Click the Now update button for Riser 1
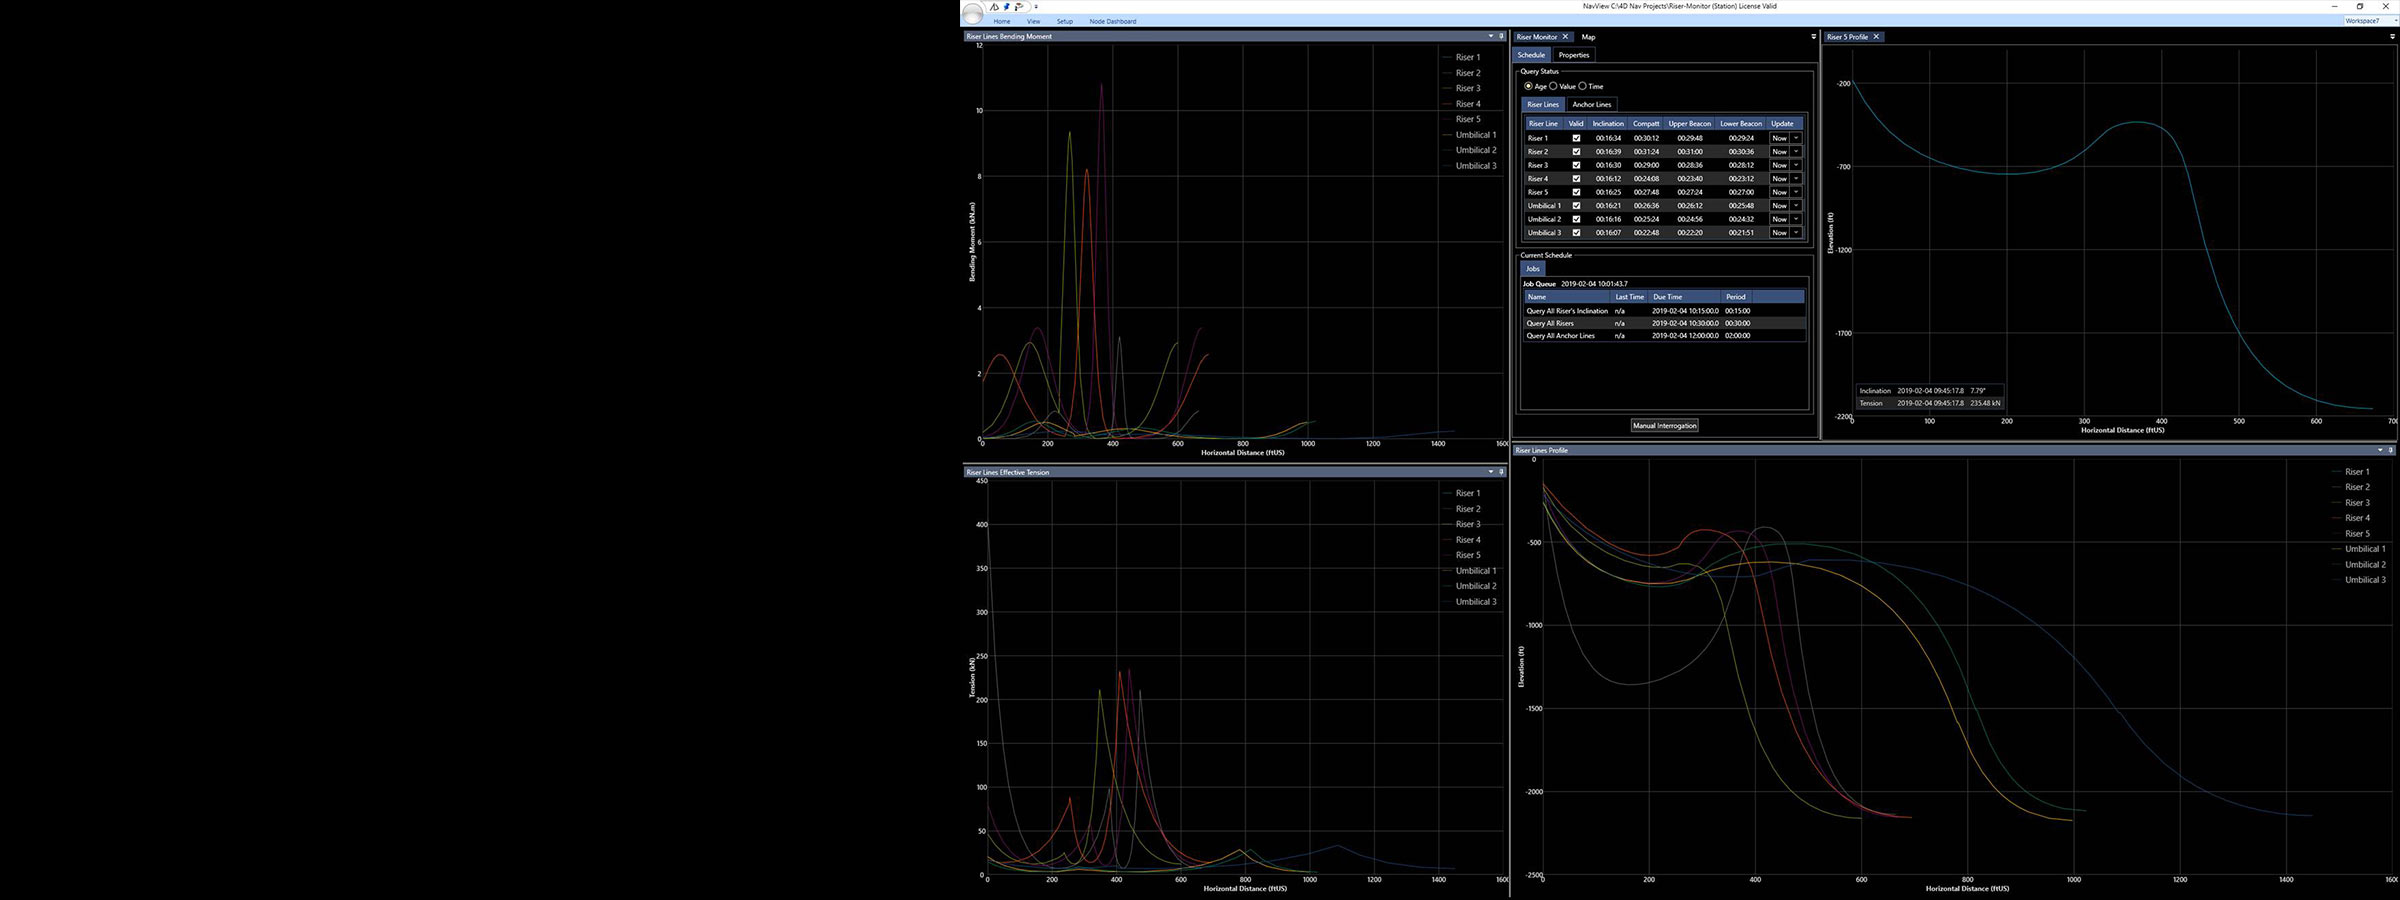The height and width of the screenshot is (900, 2400). click(x=1779, y=138)
